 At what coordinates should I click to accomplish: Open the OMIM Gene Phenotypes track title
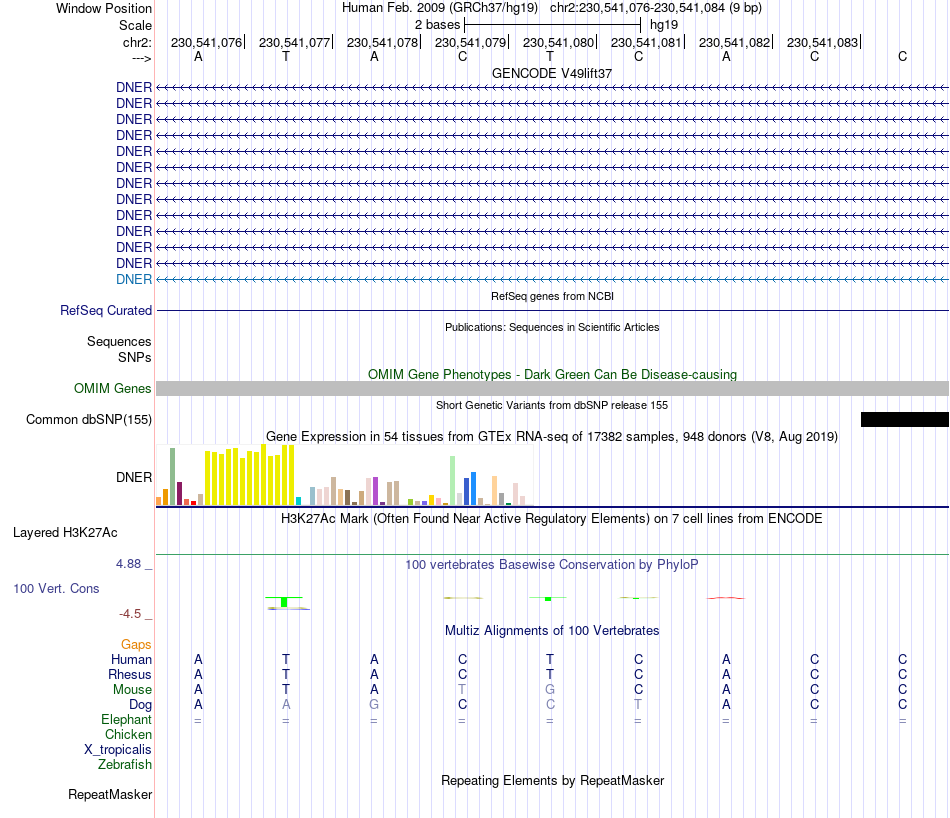(552, 374)
